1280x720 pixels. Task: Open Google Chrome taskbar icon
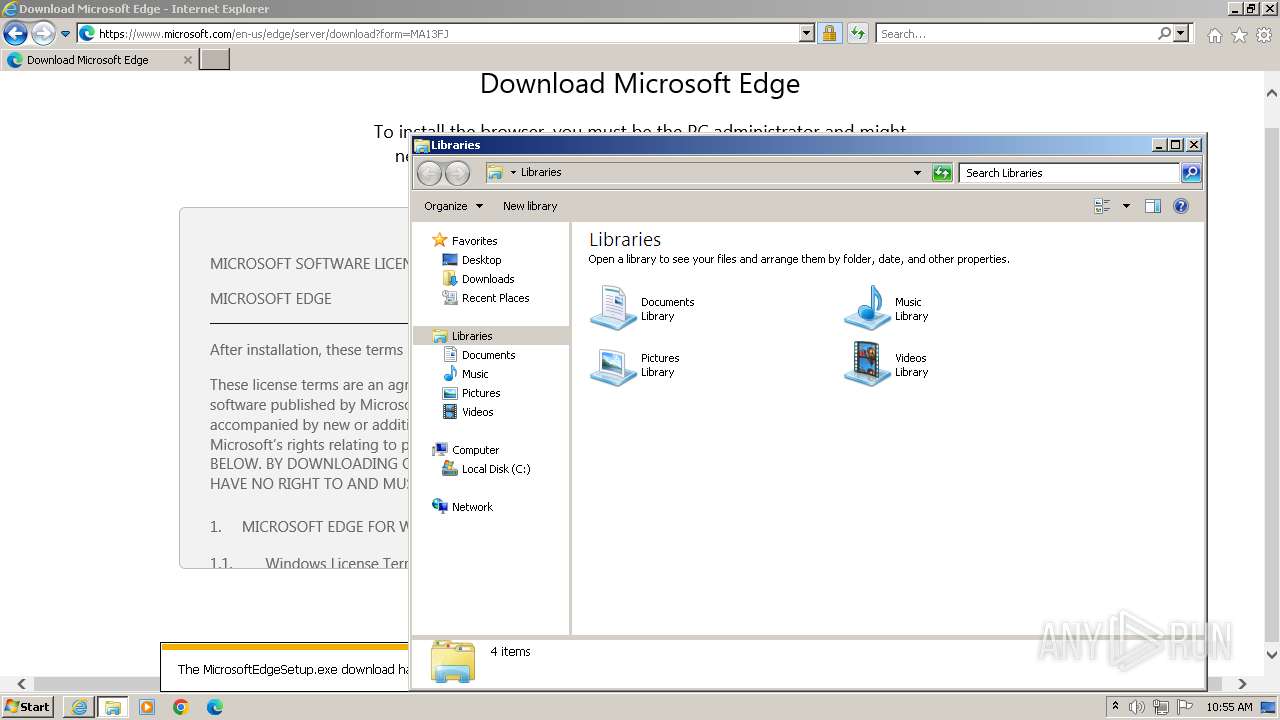[181, 707]
